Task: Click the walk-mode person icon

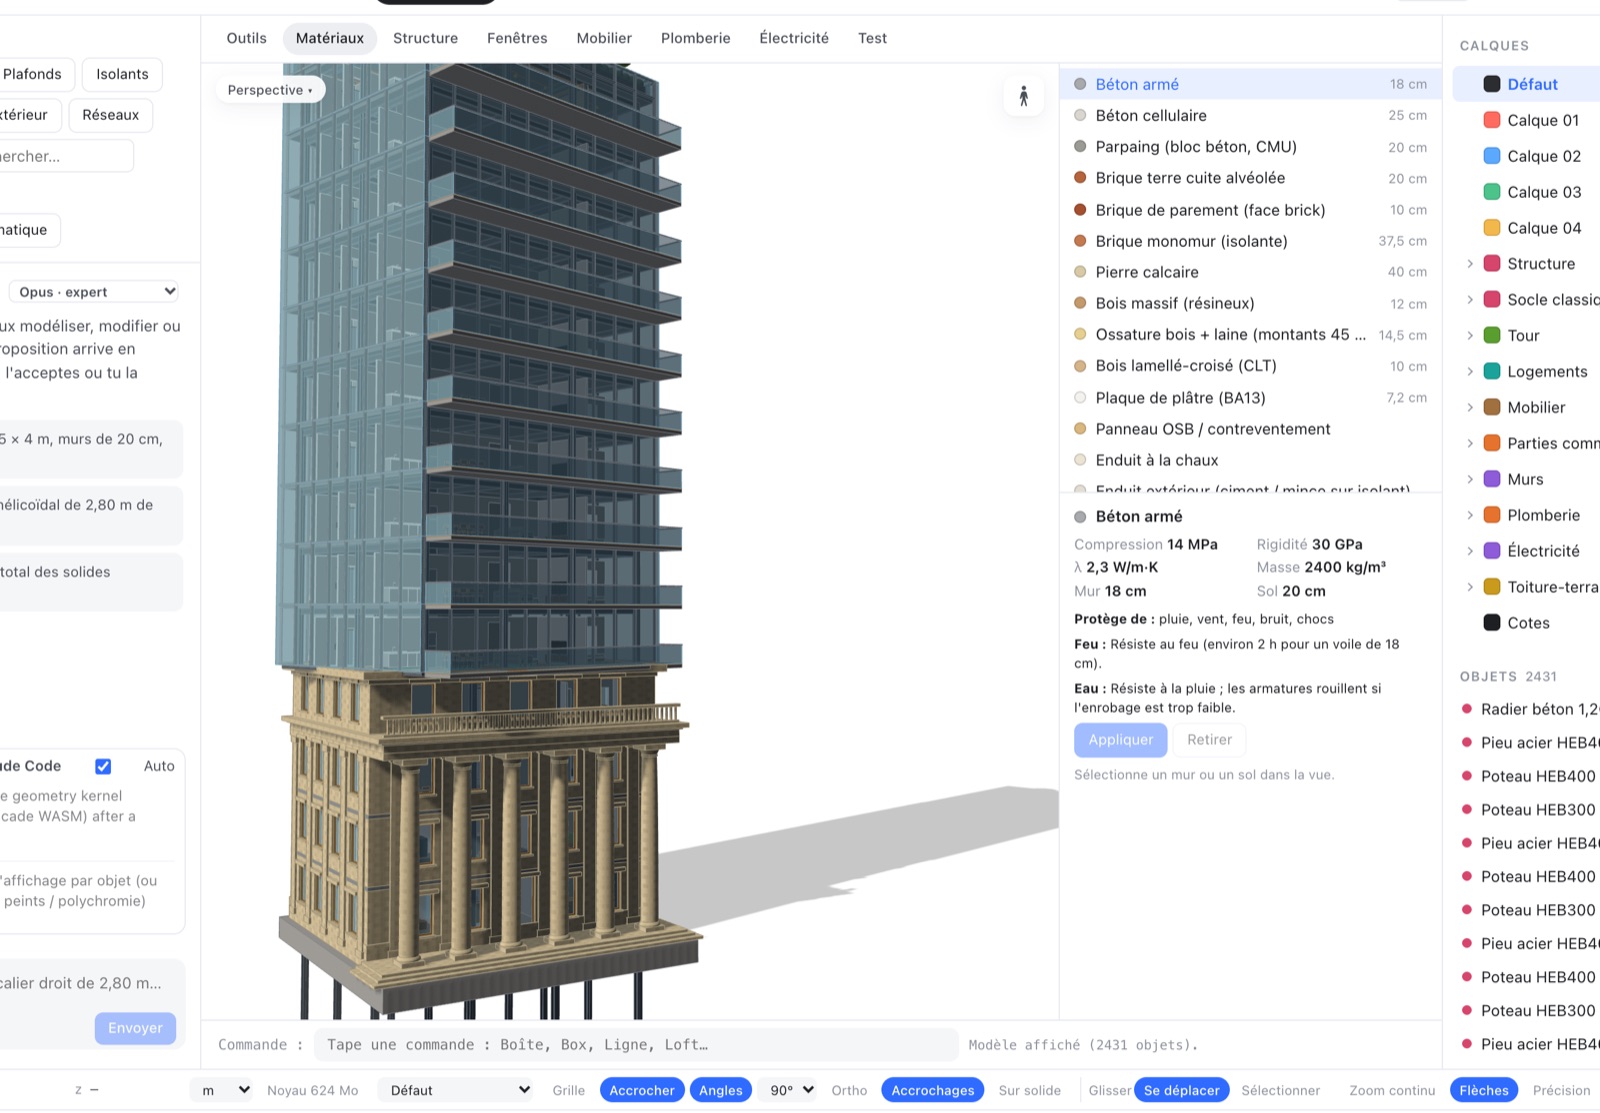Action: click(x=1023, y=96)
